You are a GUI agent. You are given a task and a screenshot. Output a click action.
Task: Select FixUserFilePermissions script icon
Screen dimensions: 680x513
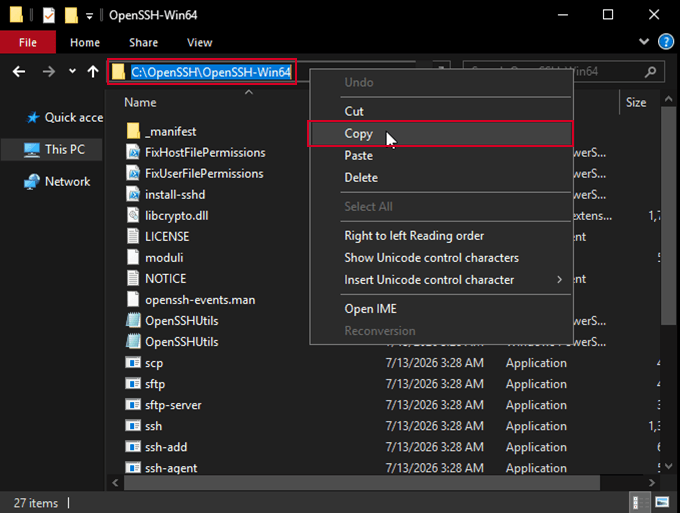coord(133,173)
